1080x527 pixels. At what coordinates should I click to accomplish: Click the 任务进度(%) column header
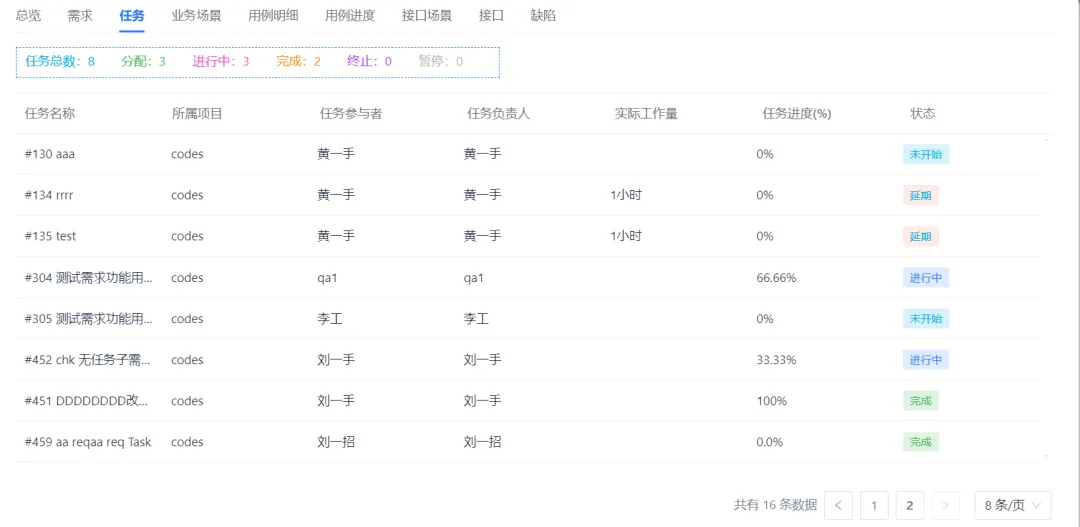(796, 113)
